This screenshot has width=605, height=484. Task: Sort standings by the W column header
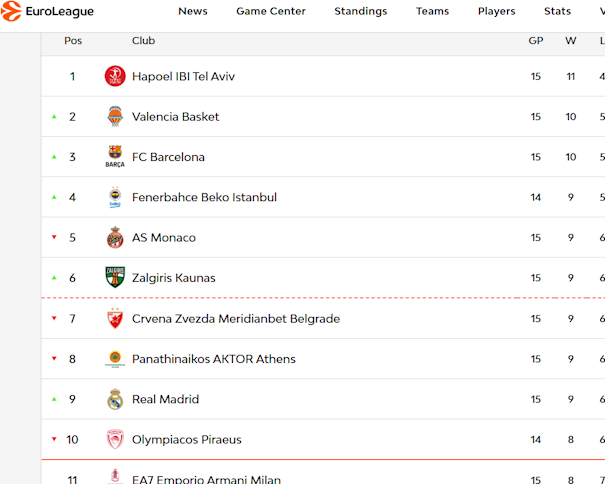coord(571,41)
